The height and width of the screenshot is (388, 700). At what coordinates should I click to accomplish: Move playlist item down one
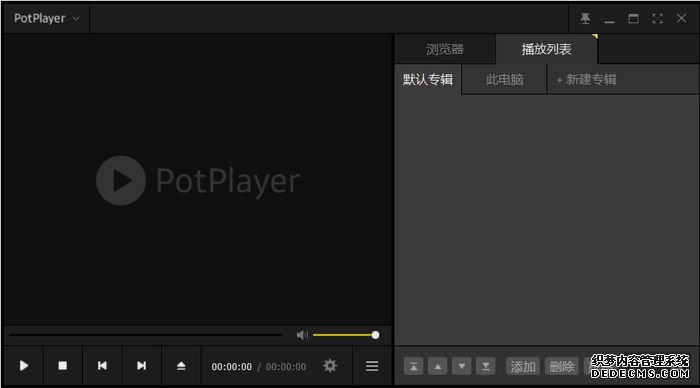[462, 367]
